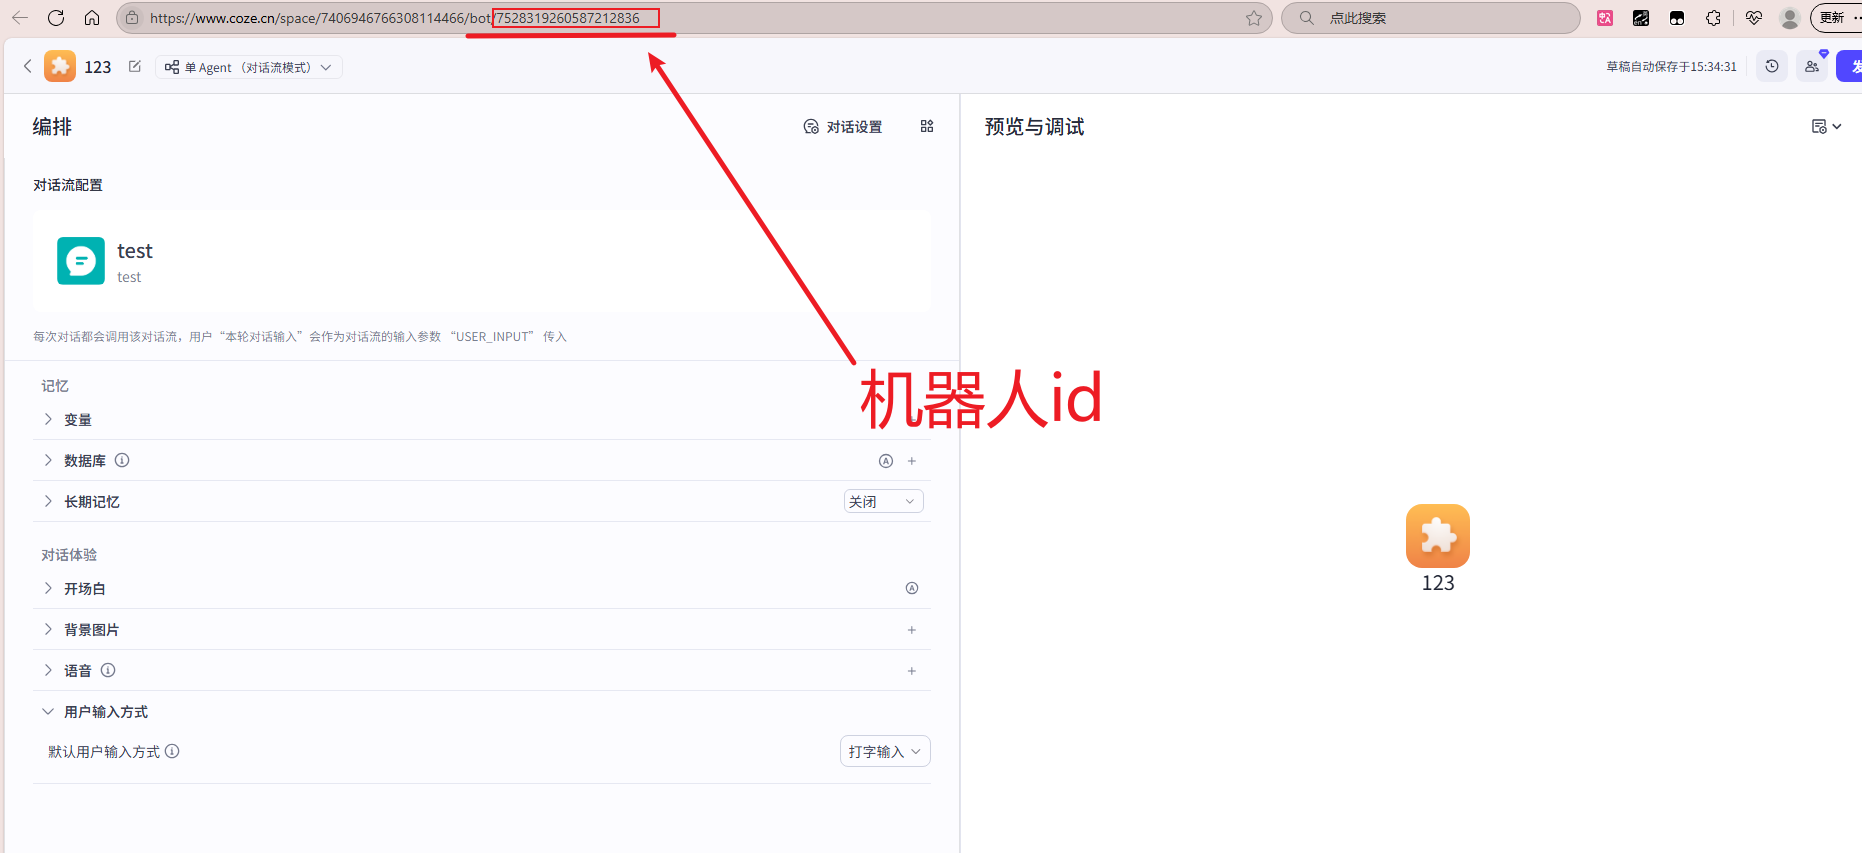
Task: Open the version history clock icon
Action: [x=1771, y=67]
